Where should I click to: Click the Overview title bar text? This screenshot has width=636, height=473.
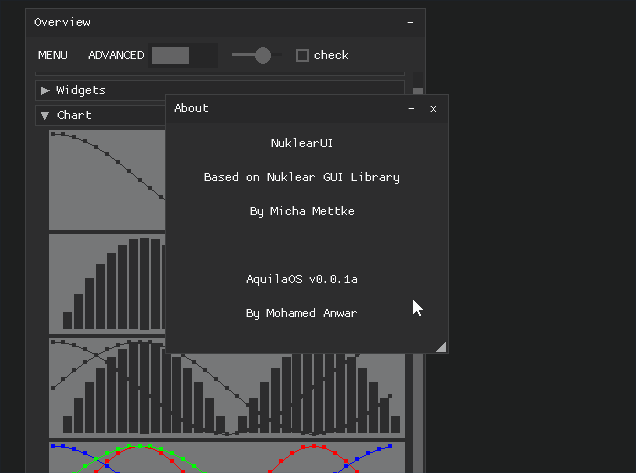pyautogui.click(x=62, y=22)
